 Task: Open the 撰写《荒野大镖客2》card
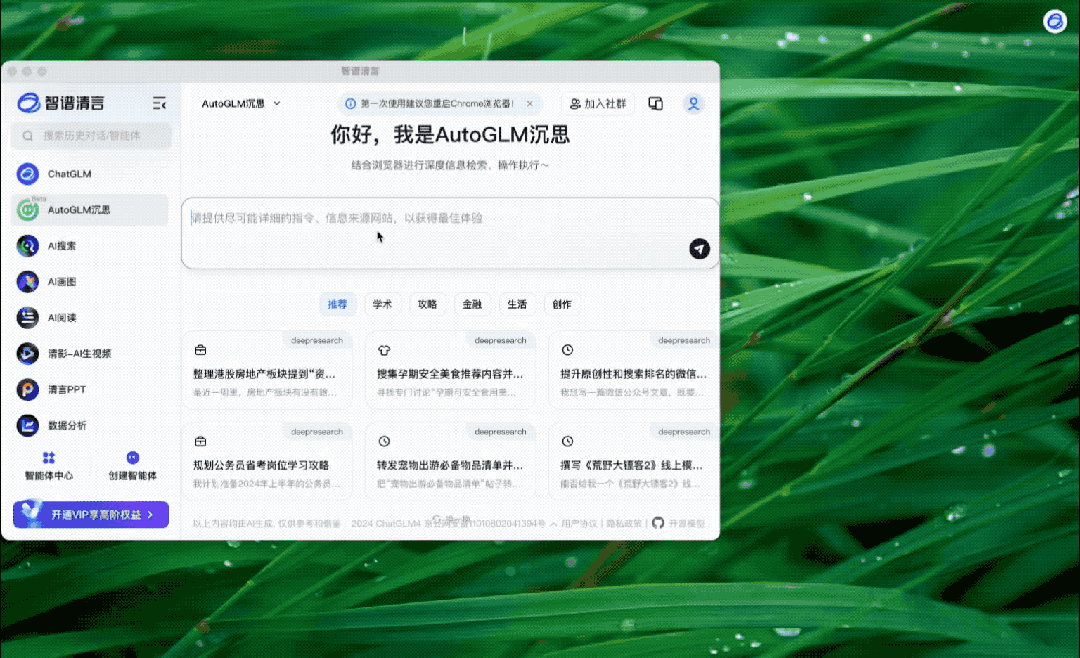tap(634, 461)
